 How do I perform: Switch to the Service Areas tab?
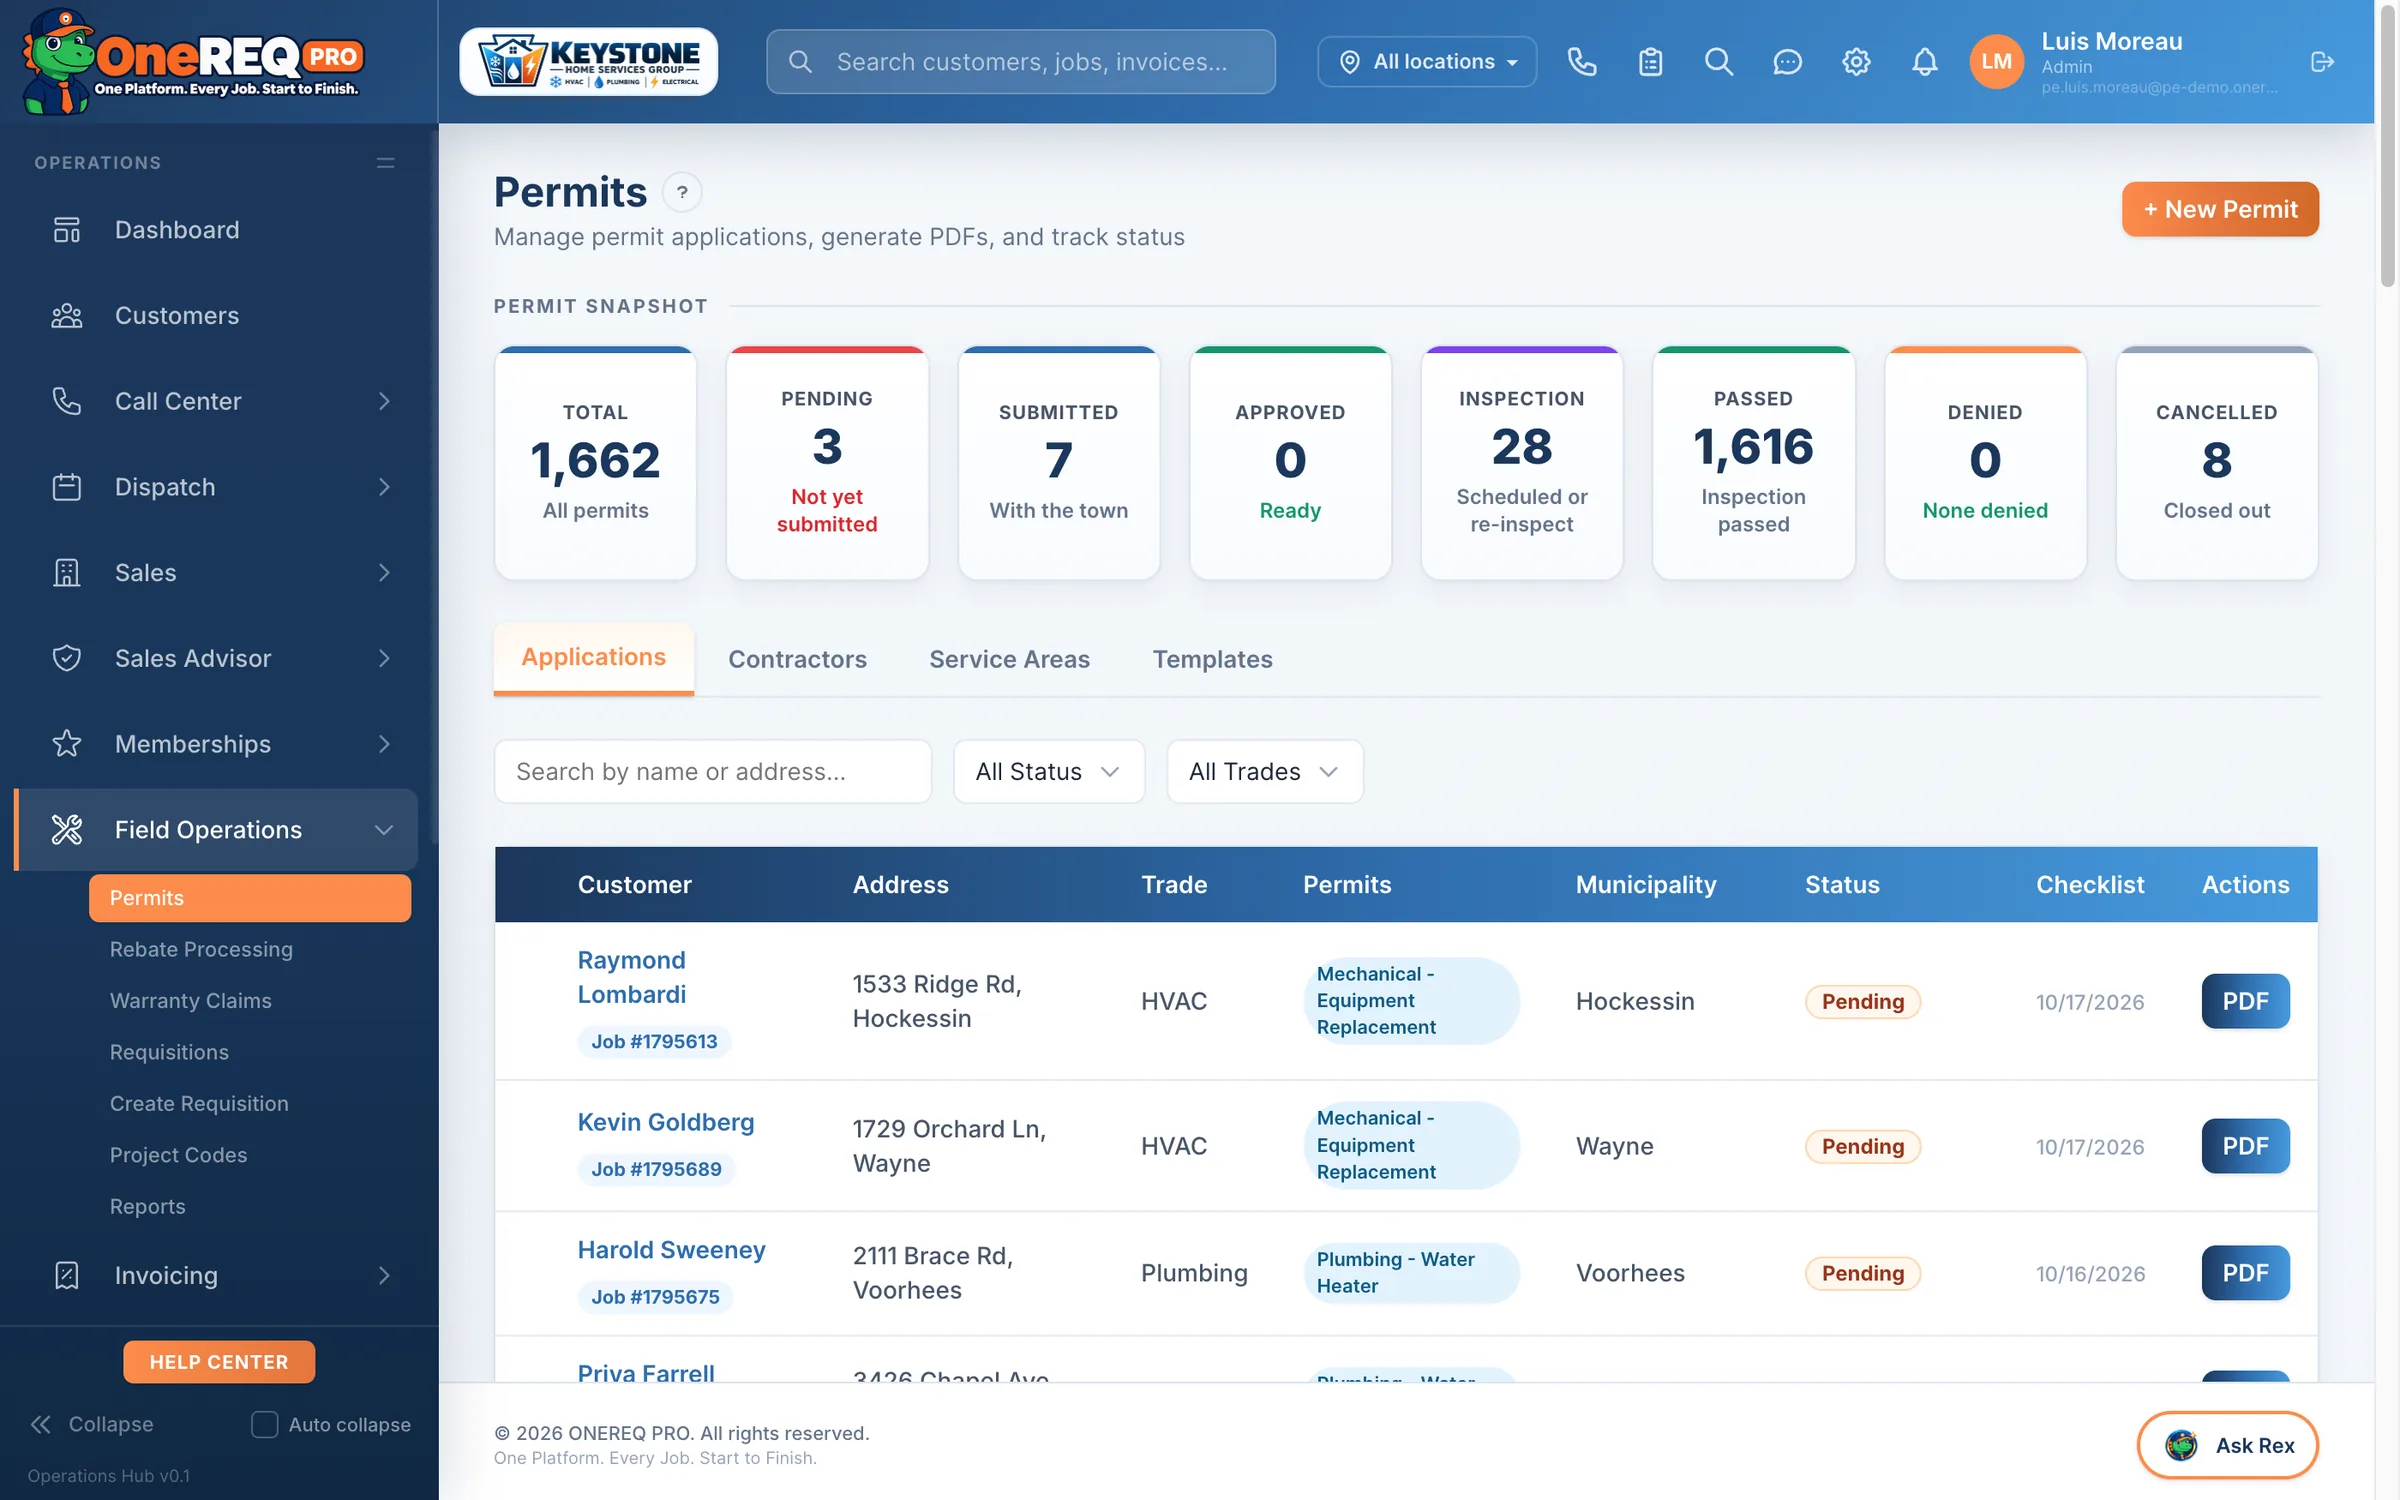pyautogui.click(x=1009, y=659)
